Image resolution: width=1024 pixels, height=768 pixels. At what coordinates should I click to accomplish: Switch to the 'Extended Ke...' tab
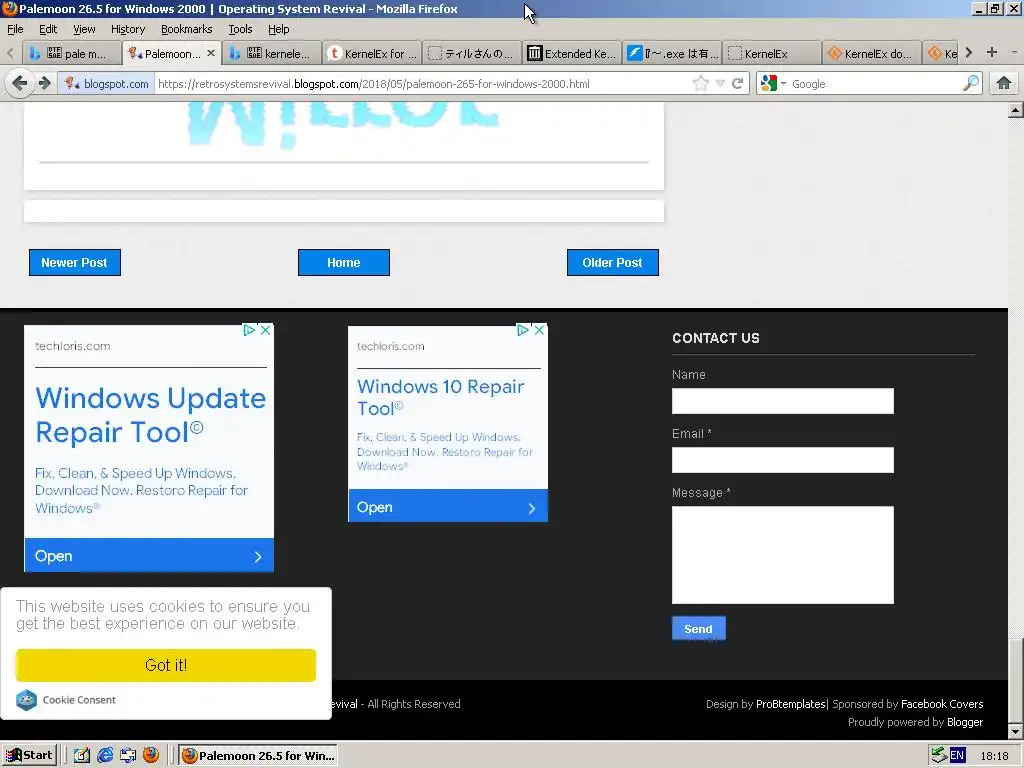(x=572, y=54)
